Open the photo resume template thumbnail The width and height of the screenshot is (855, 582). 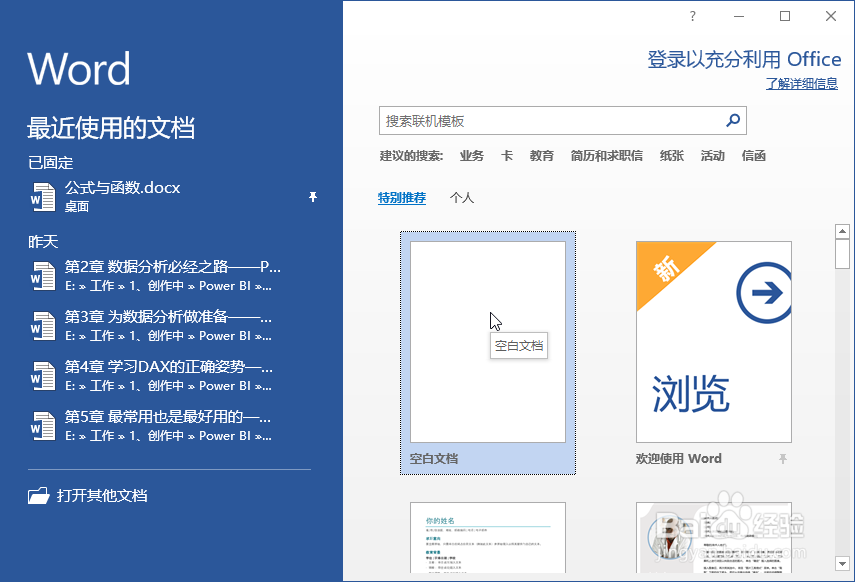click(713, 537)
